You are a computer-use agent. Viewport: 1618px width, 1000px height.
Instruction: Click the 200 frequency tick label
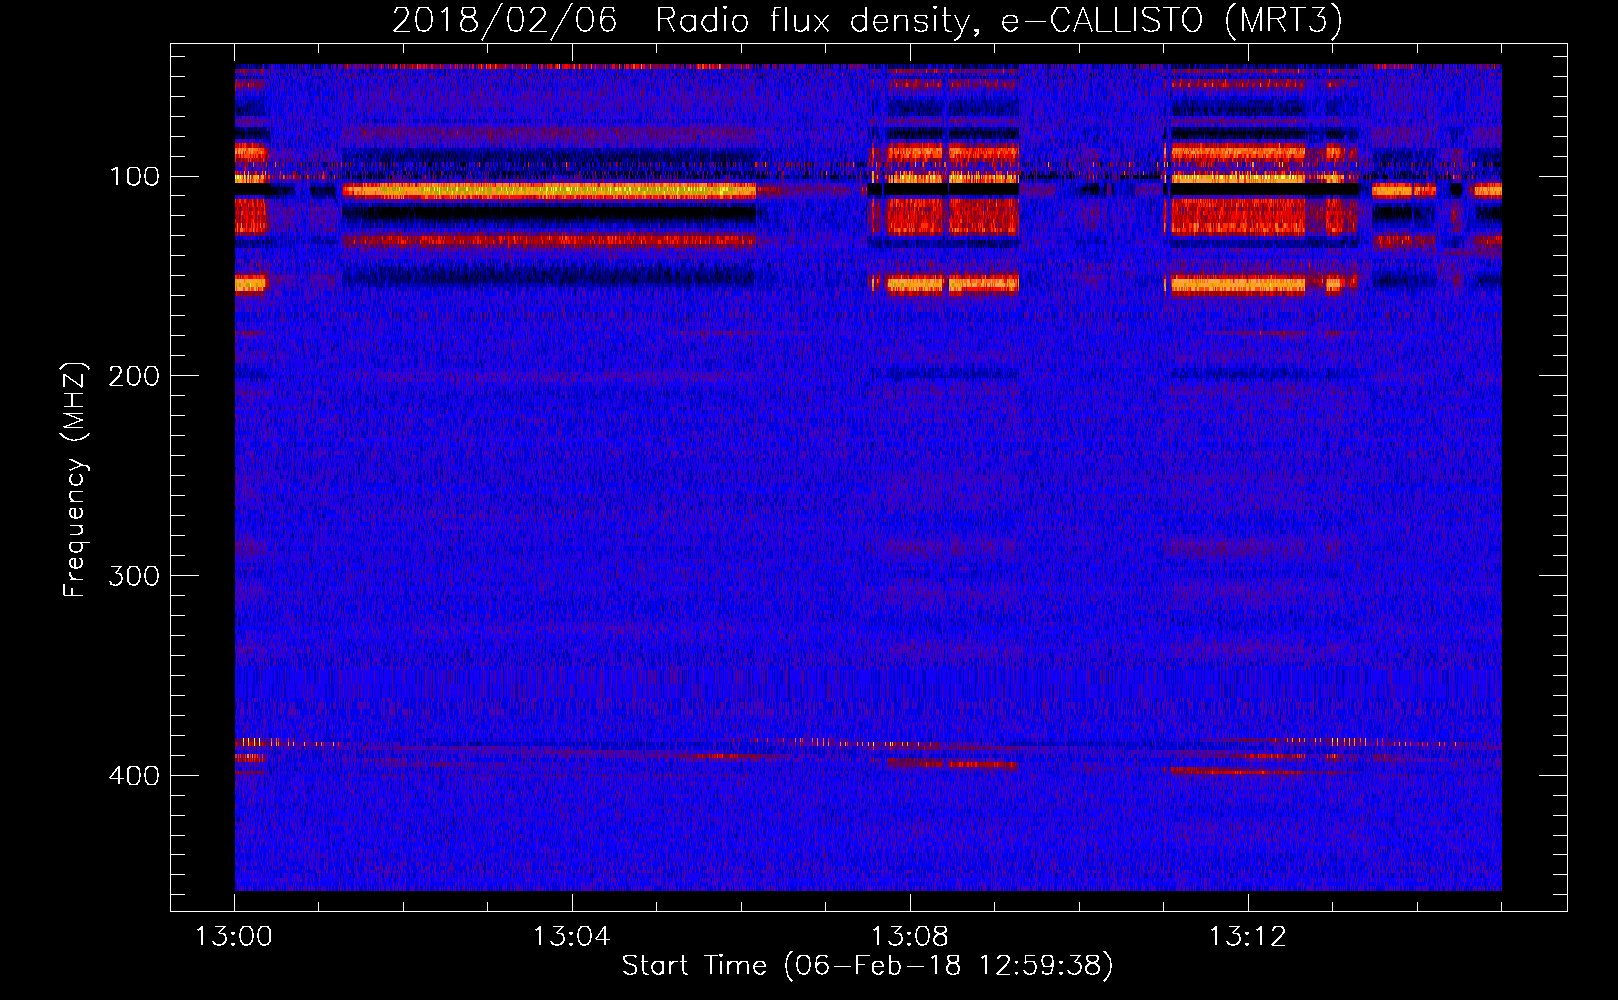[135, 376]
